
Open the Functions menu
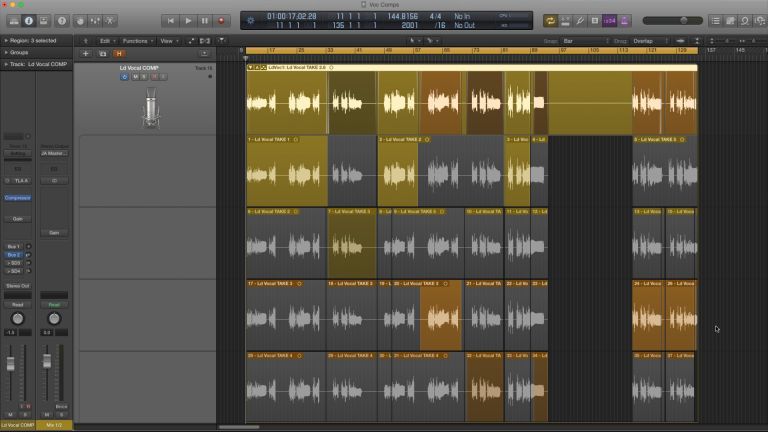pyautogui.click(x=136, y=41)
